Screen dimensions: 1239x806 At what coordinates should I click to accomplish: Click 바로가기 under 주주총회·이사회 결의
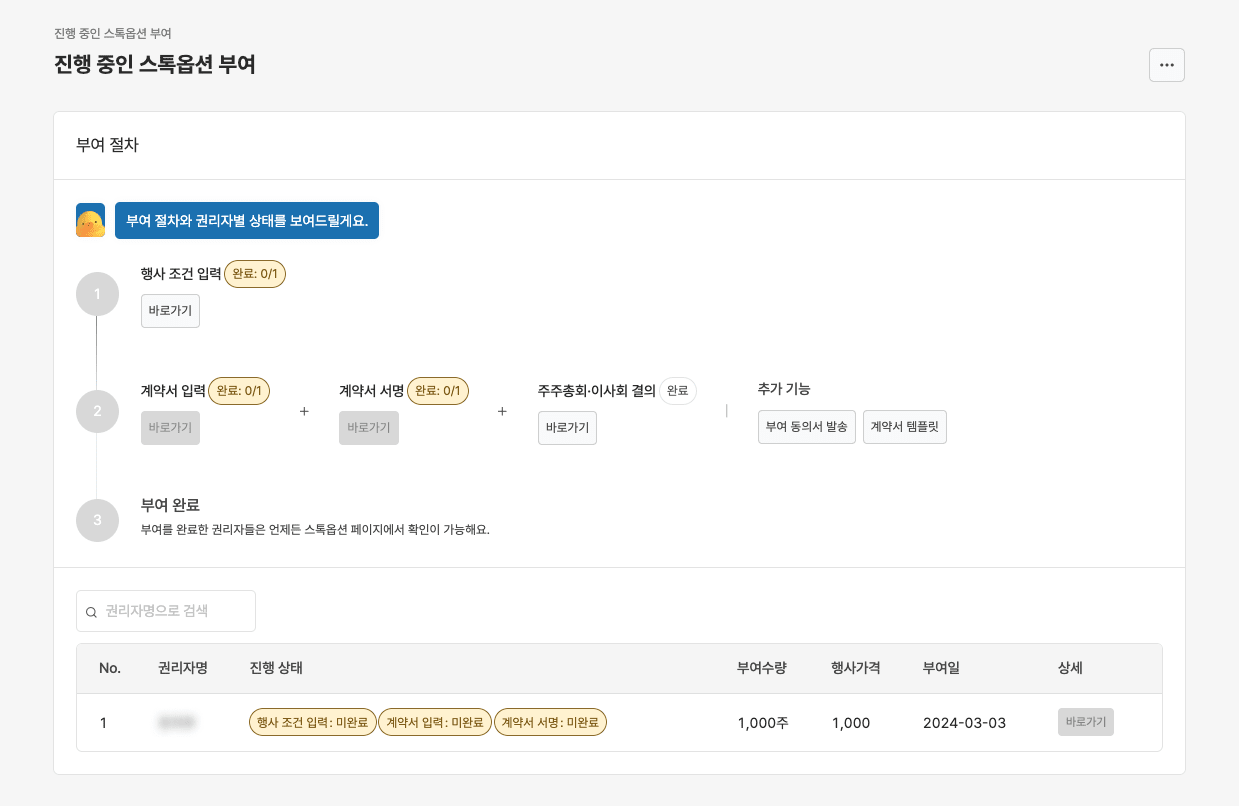pyautogui.click(x=567, y=428)
